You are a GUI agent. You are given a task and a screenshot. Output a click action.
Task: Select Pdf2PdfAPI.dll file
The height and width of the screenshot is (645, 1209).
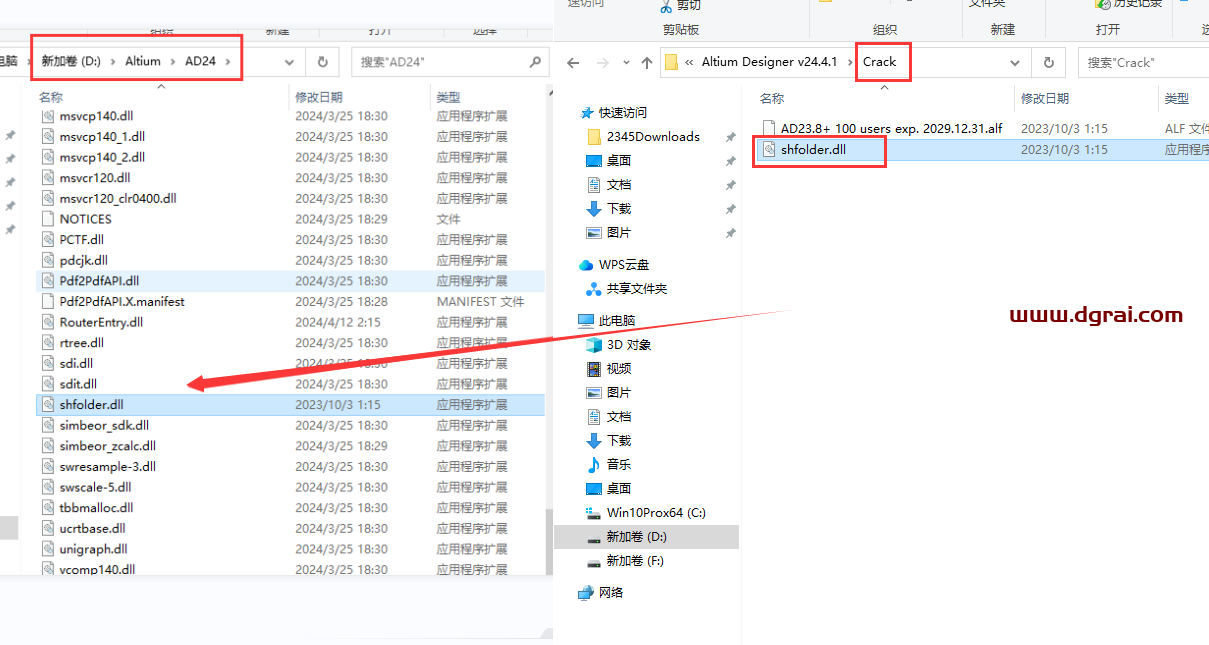pyautogui.click(x=99, y=280)
